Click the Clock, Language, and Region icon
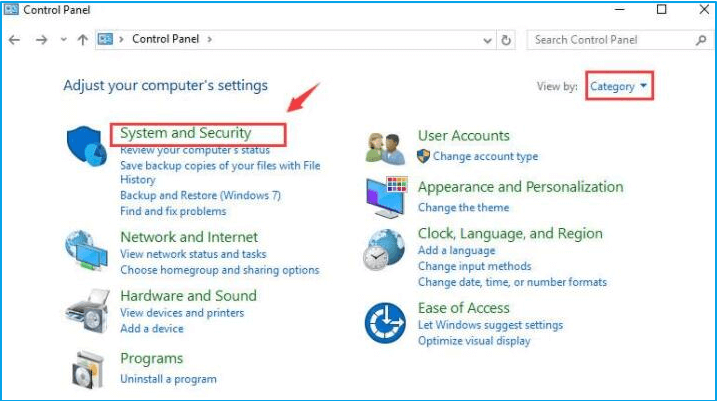 tap(385, 250)
